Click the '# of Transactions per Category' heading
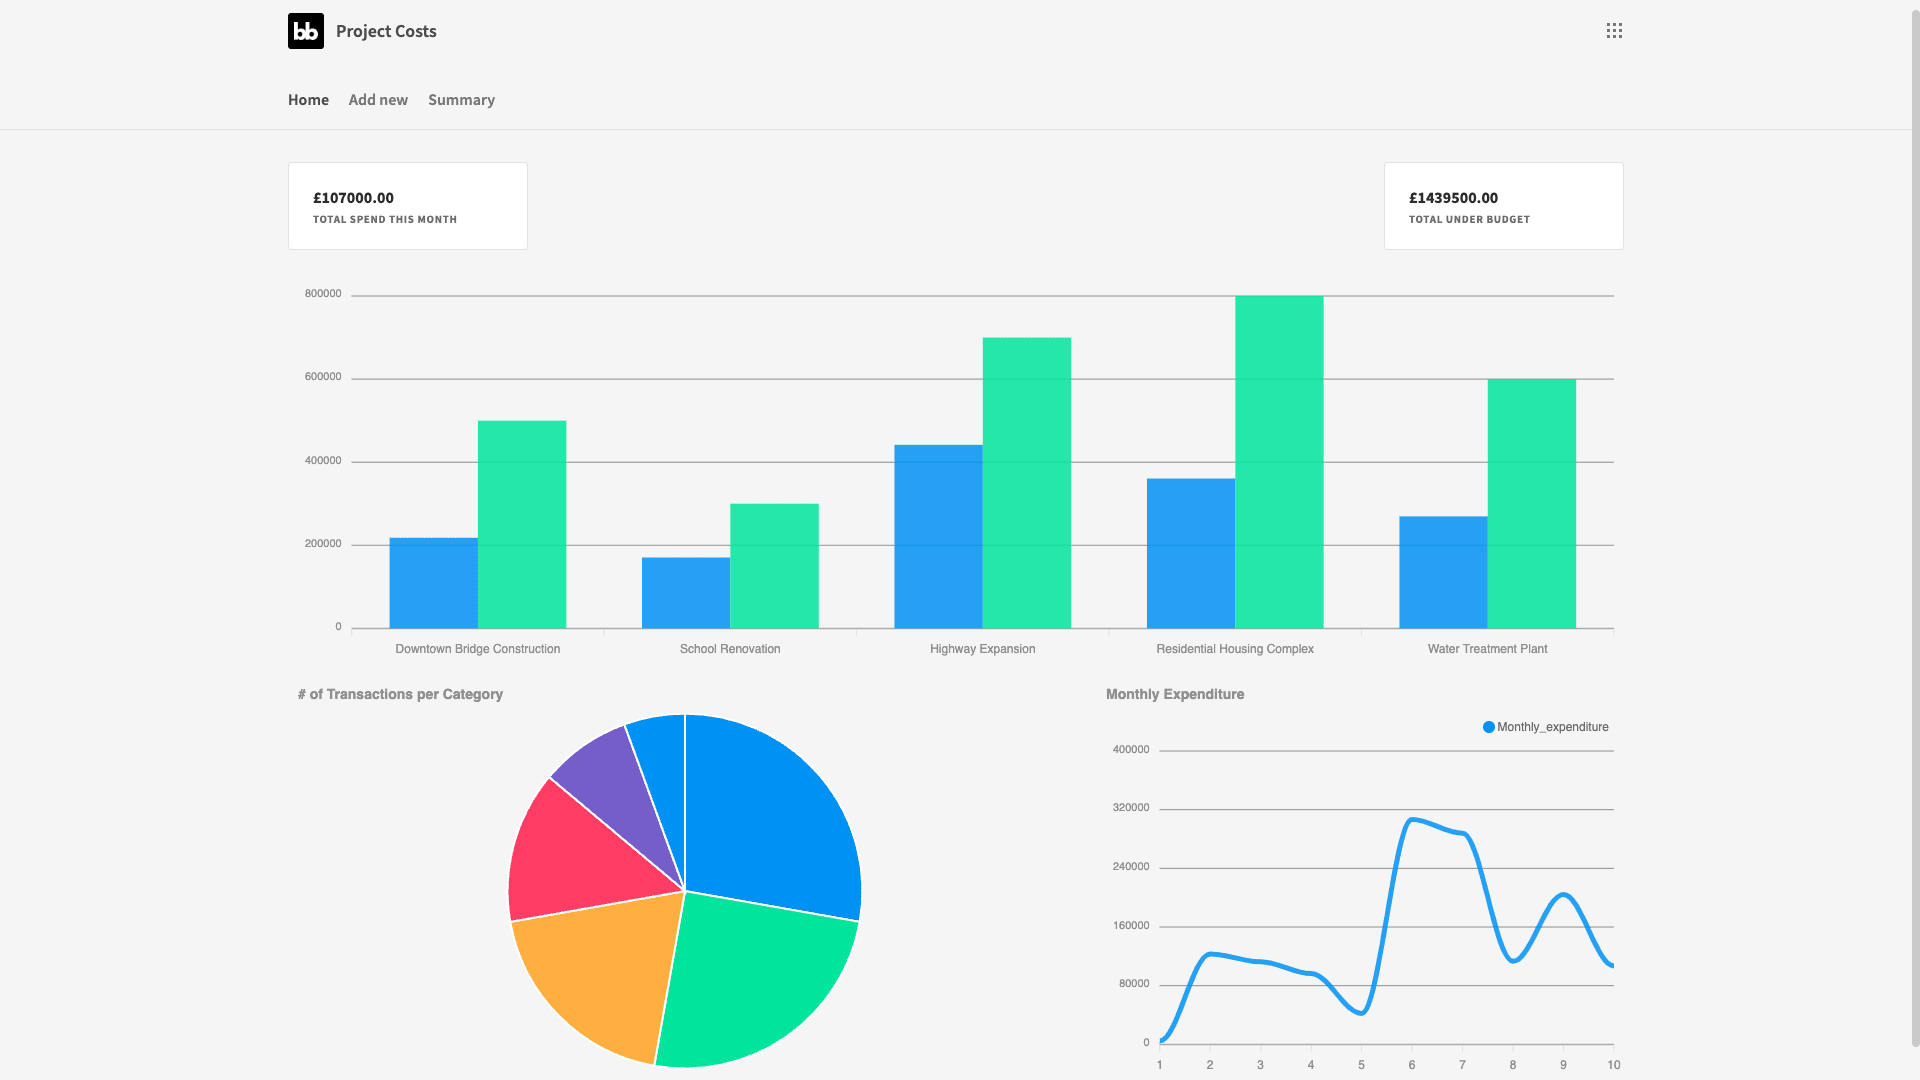 pos(400,694)
